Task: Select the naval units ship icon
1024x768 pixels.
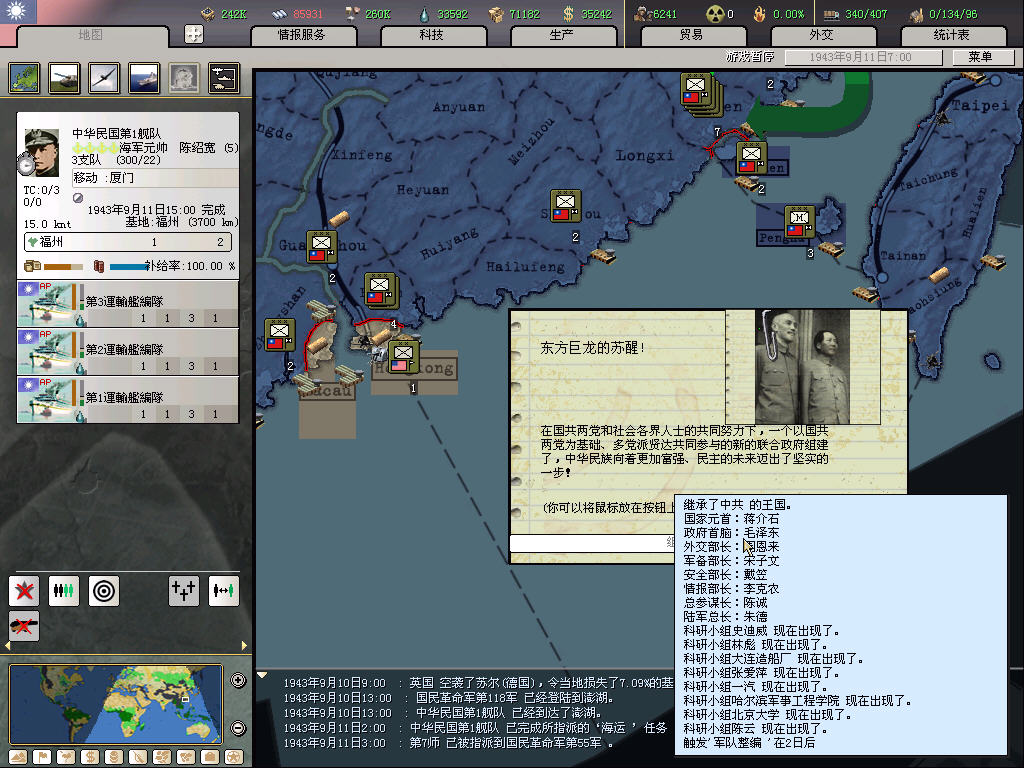Action: pos(144,78)
